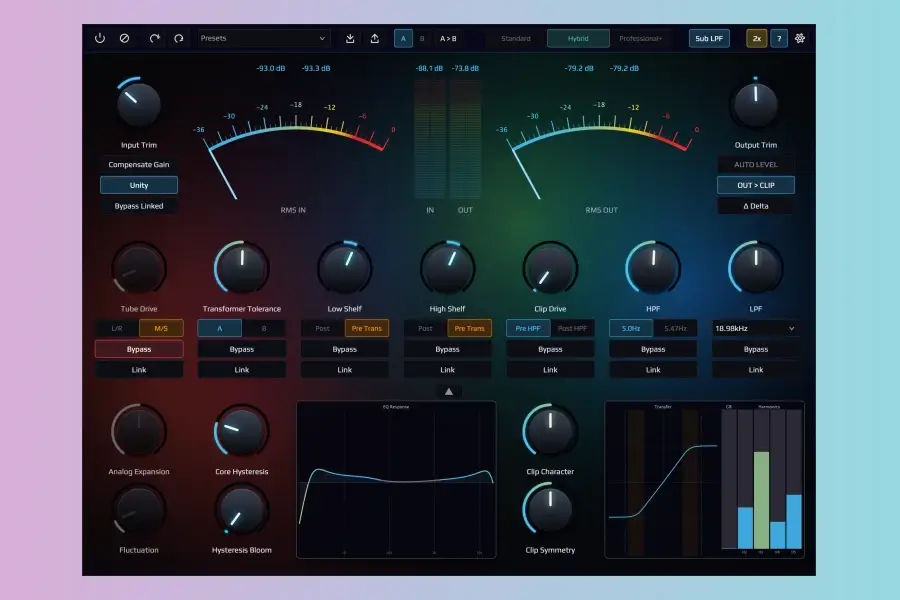Click the A>B copy control
900x600 pixels.
pyautogui.click(x=448, y=38)
